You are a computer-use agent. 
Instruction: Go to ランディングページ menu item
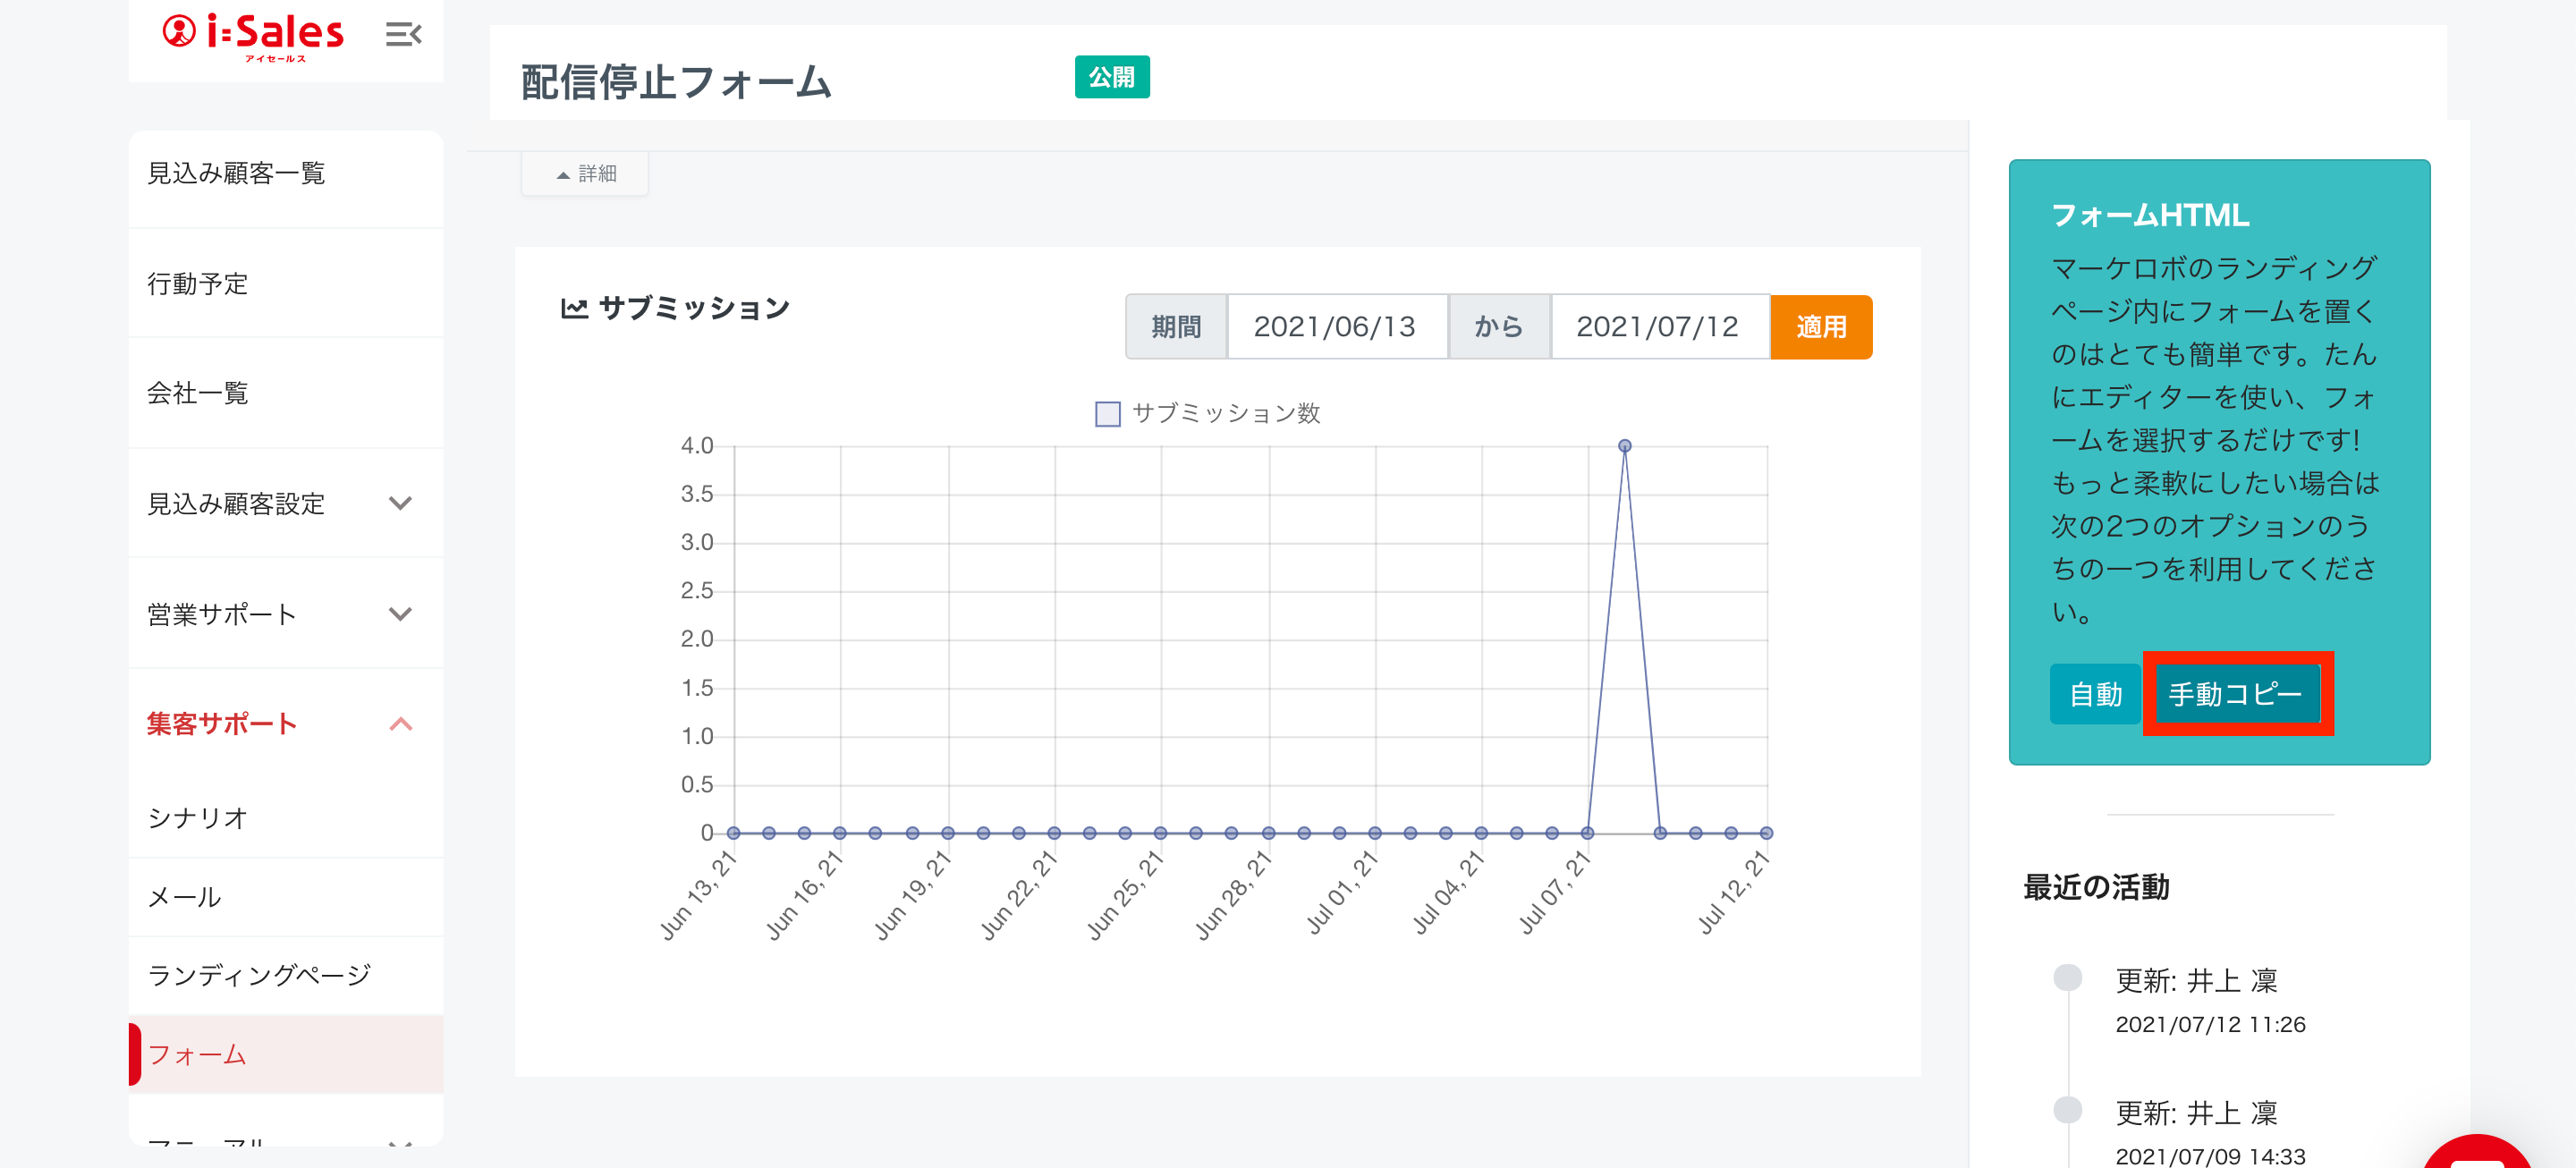coord(259,974)
